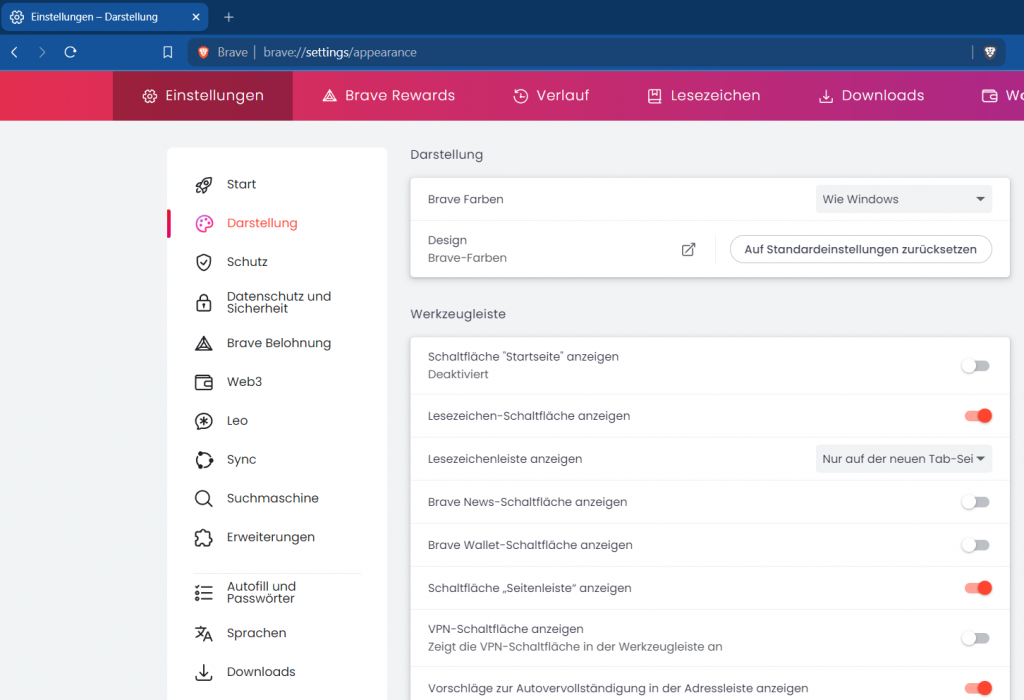This screenshot has height=700, width=1024.
Task: Enable Schaltfläche "Startseite" anzeigen toggle
Action: point(975,366)
